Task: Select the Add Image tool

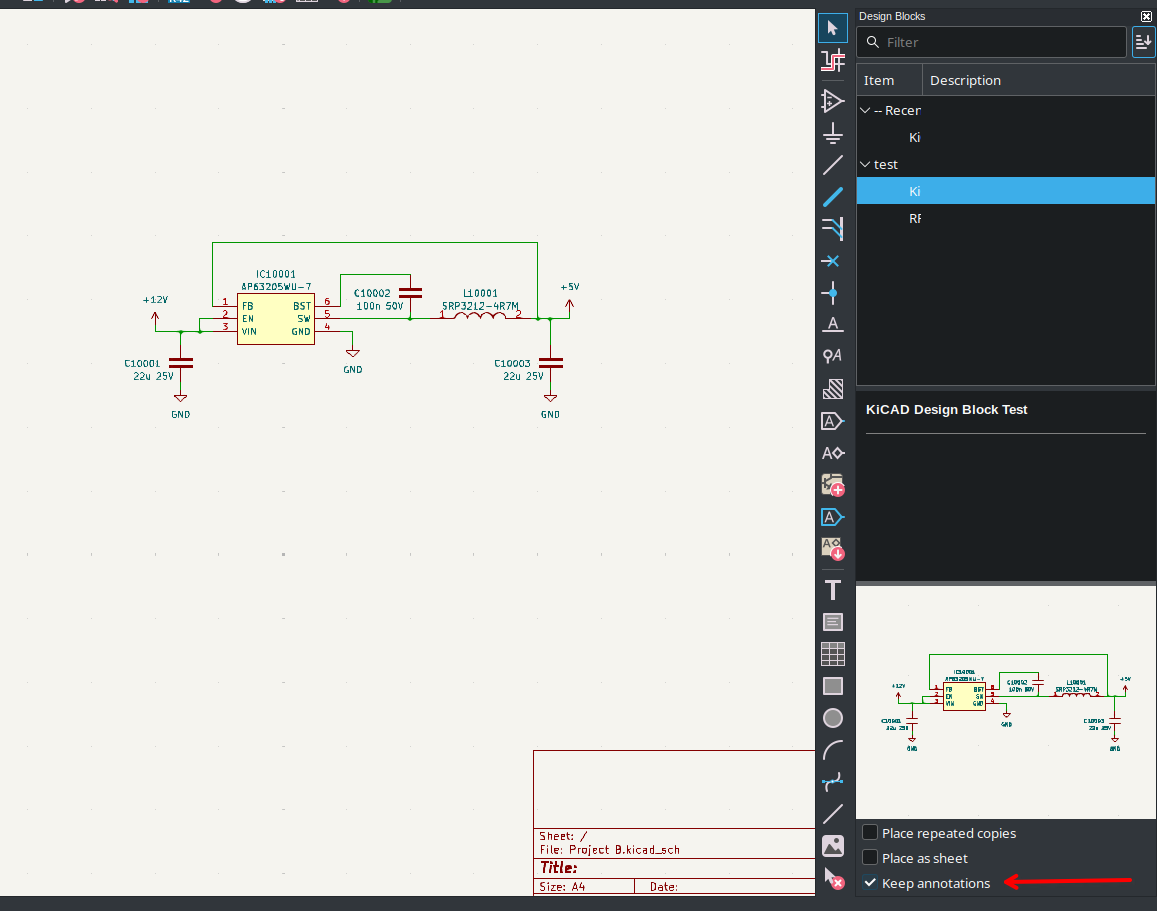Action: click(832, 846)
